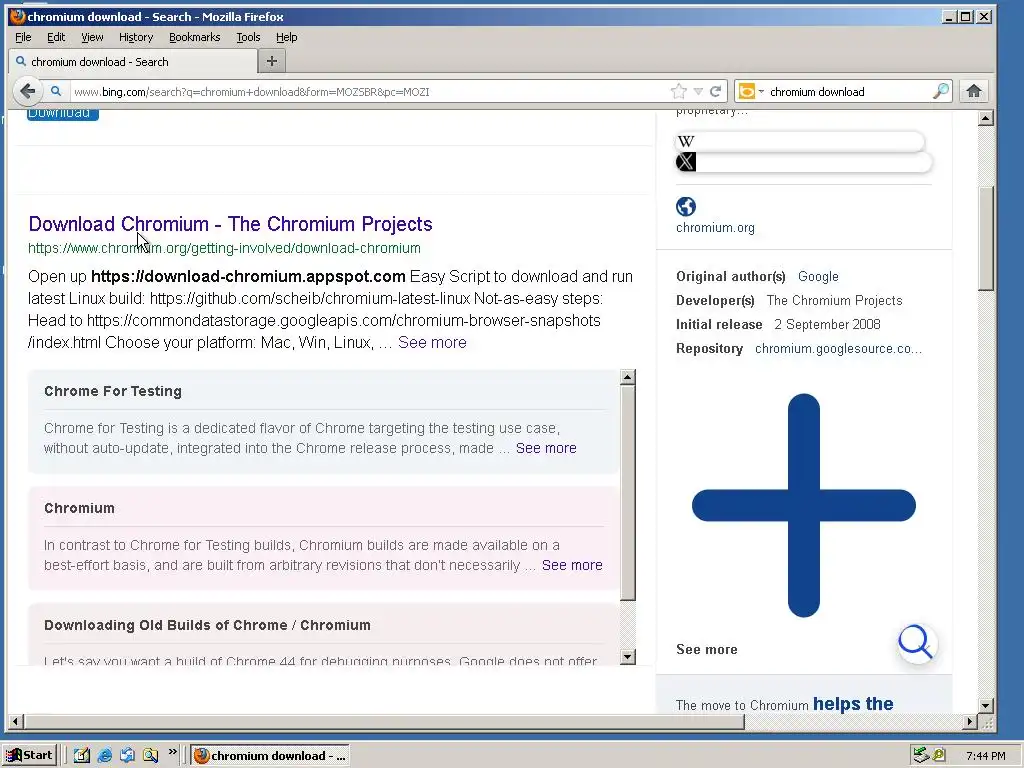Click the inner cards scrollbar thumb
The image size is (1024, 768).
(628, 492)
